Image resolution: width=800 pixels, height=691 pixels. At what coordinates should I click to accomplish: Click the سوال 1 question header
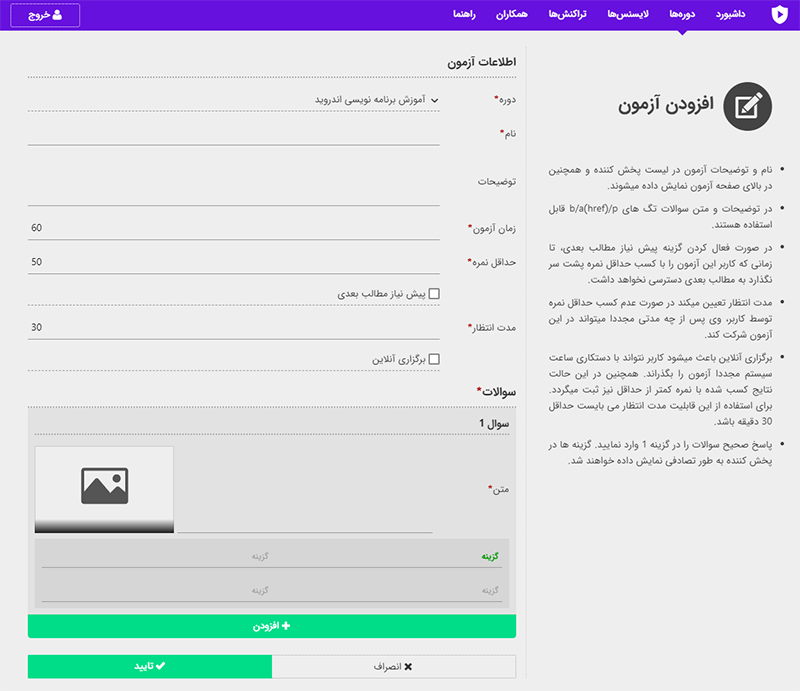pyautogui.click(x=494, y=423)
